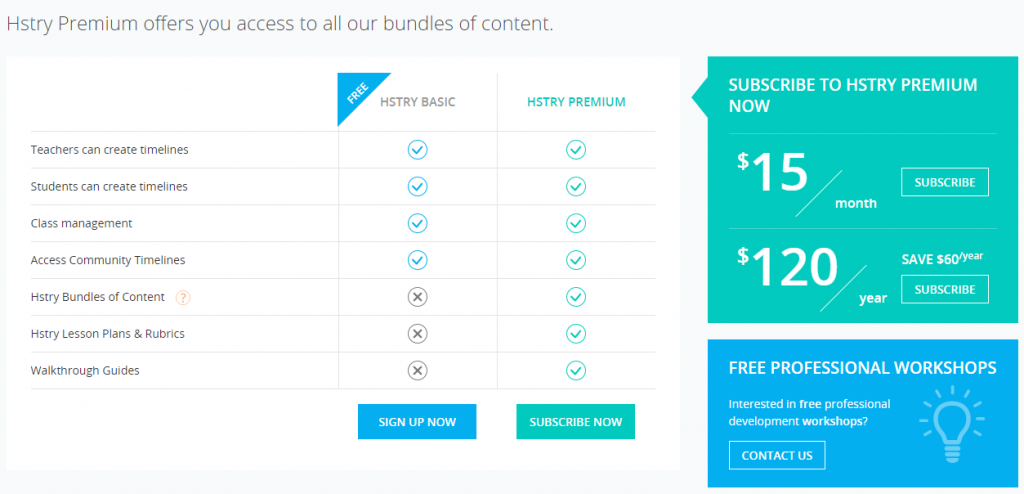Screen dimensions: 1024x494
Task: Click the SIGN UP NOW button
Action: click(417, 421)
